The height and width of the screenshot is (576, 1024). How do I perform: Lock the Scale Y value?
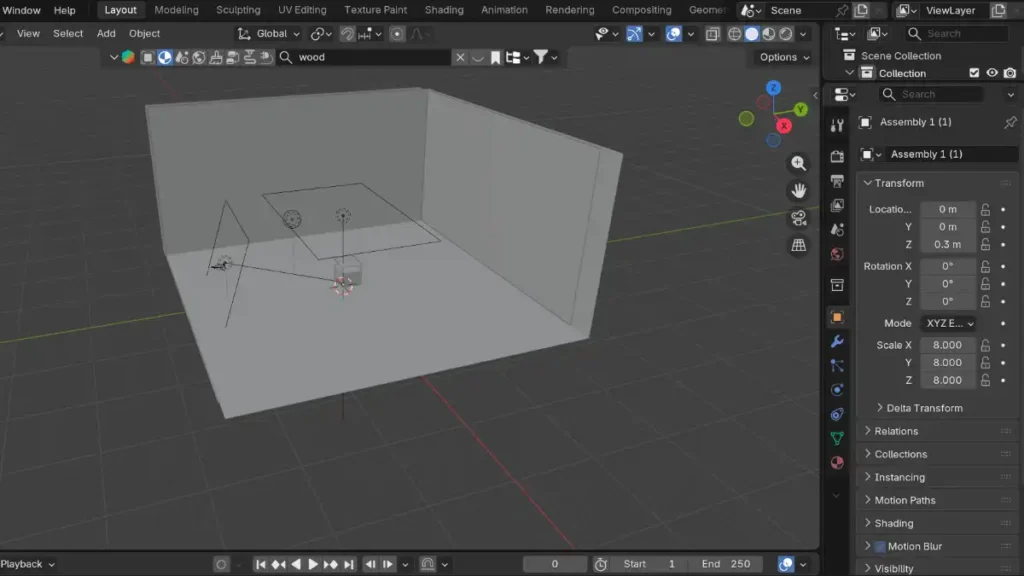pos(985,362)
